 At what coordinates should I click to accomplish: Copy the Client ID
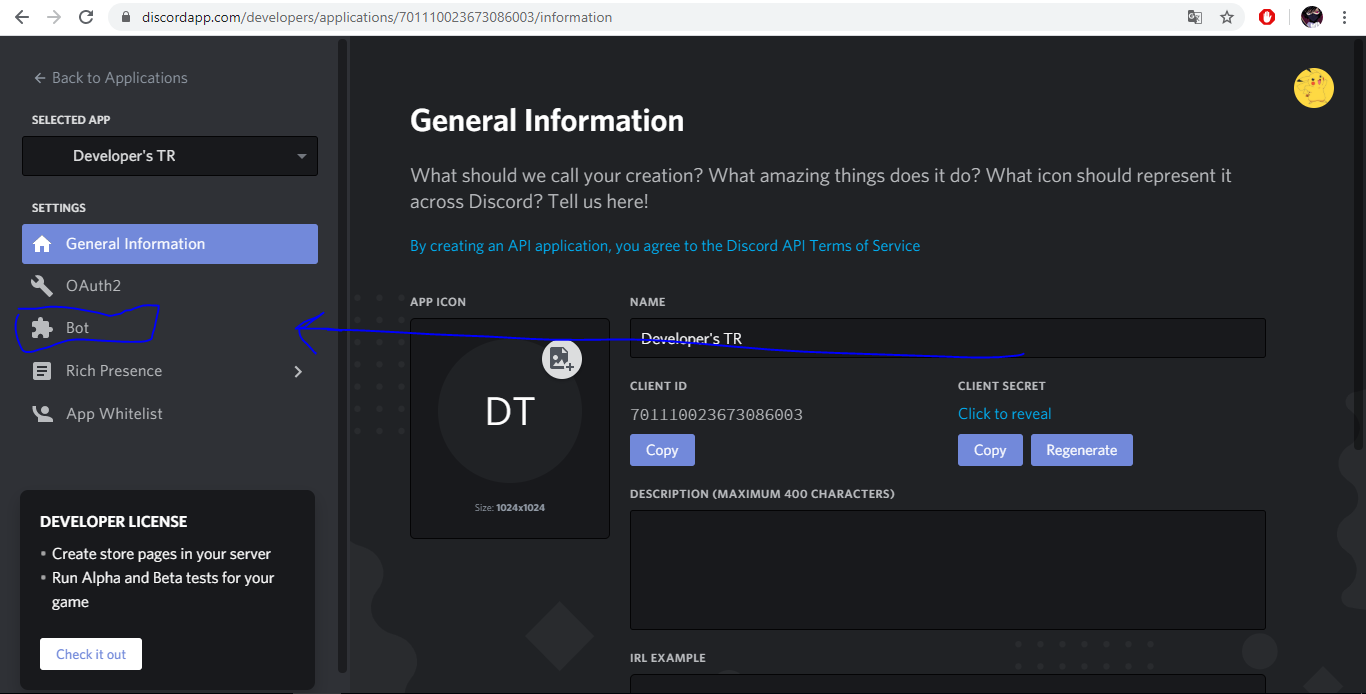[x=662, y=449]
